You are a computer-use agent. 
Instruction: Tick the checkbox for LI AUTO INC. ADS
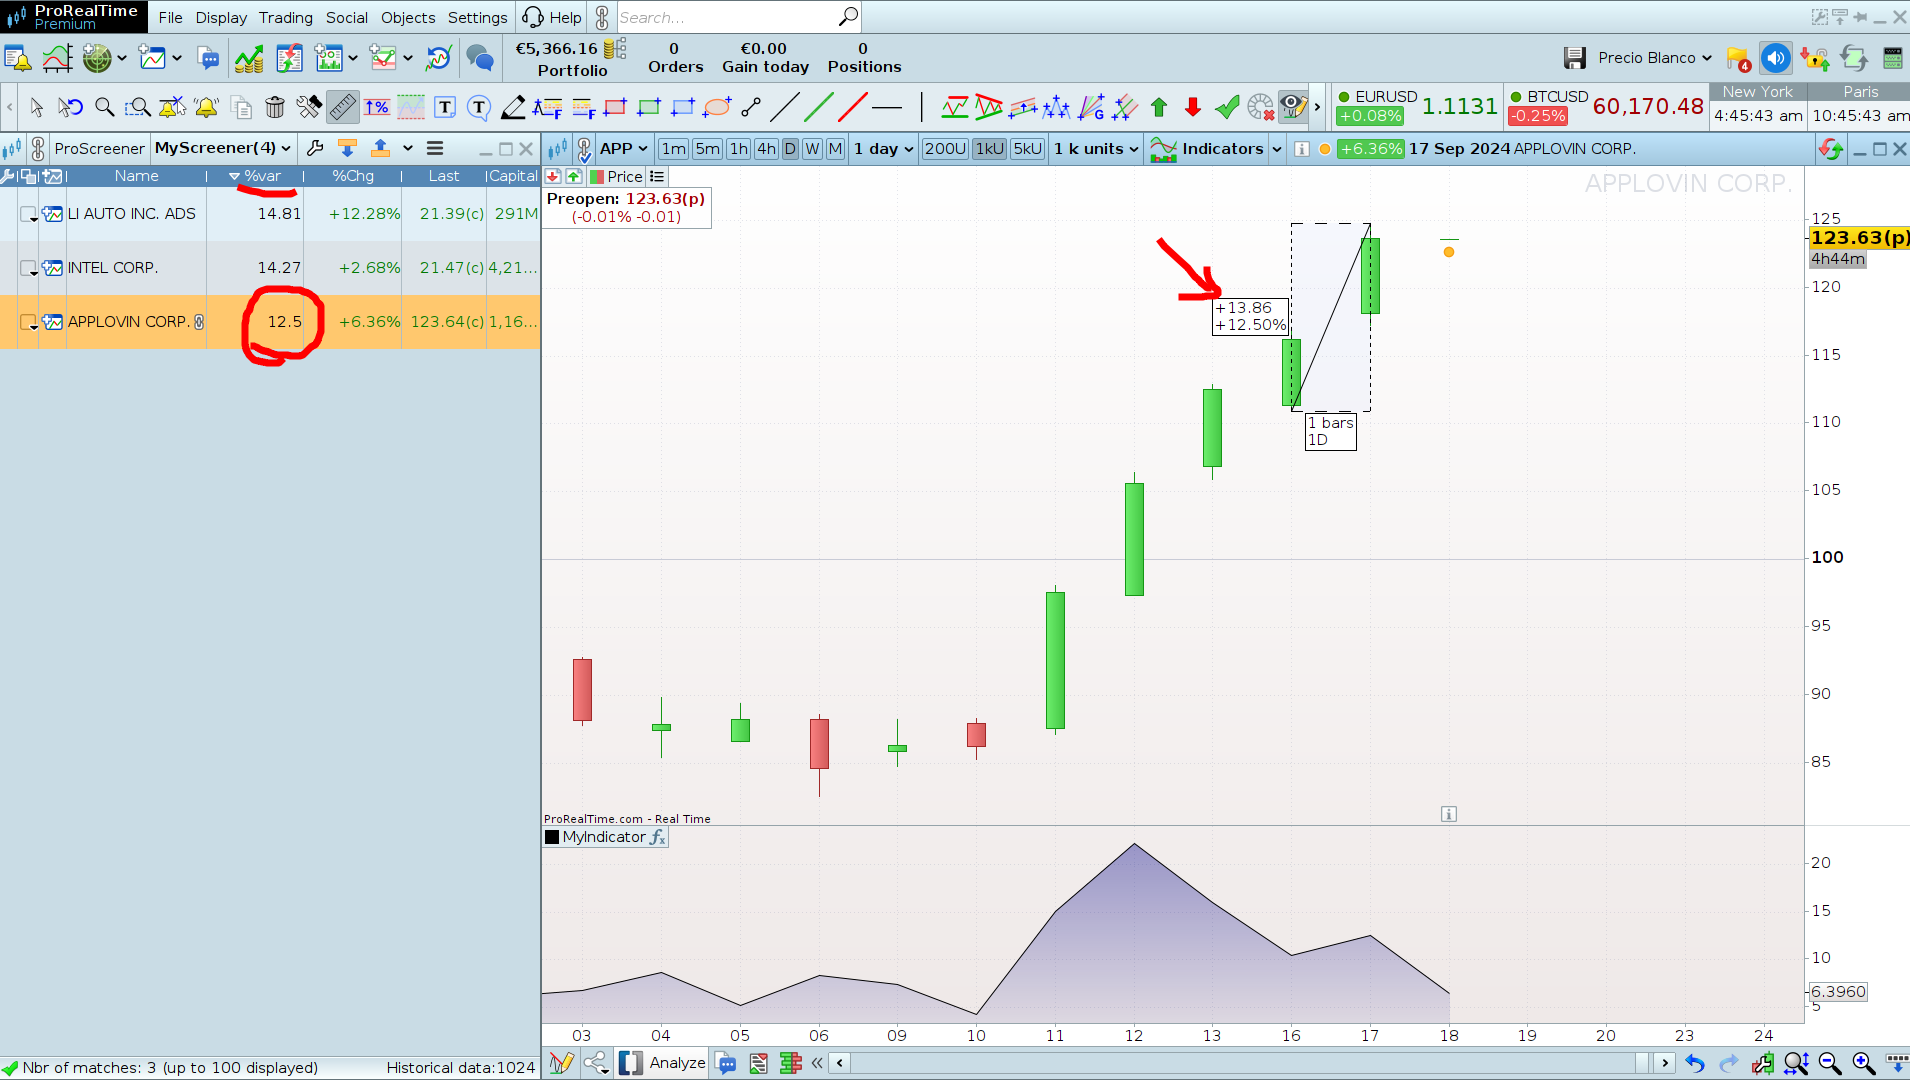[28, 214]
